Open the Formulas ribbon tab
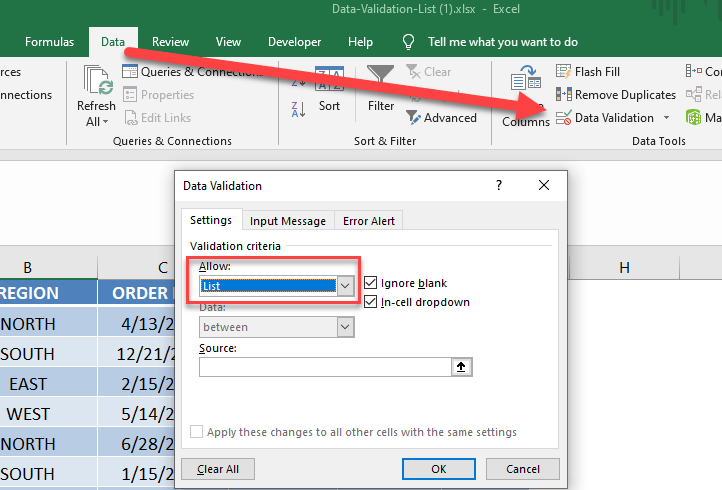Viewport: 722px width, 490px height. pyautogui.click(x=49, y=42)
